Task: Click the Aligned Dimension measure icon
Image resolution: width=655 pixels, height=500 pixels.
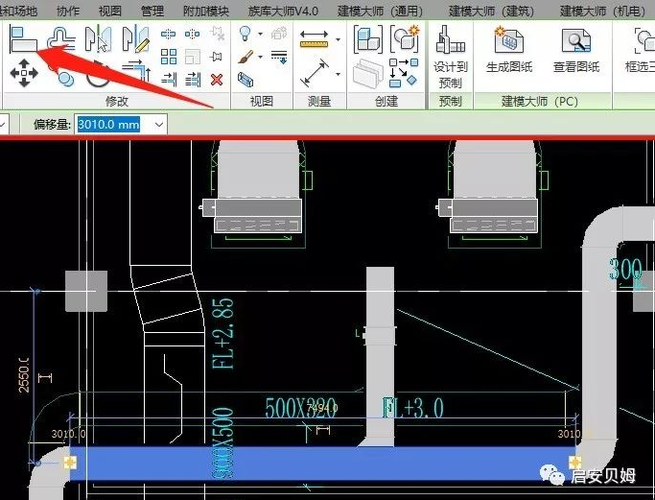Action: [314, 73]
